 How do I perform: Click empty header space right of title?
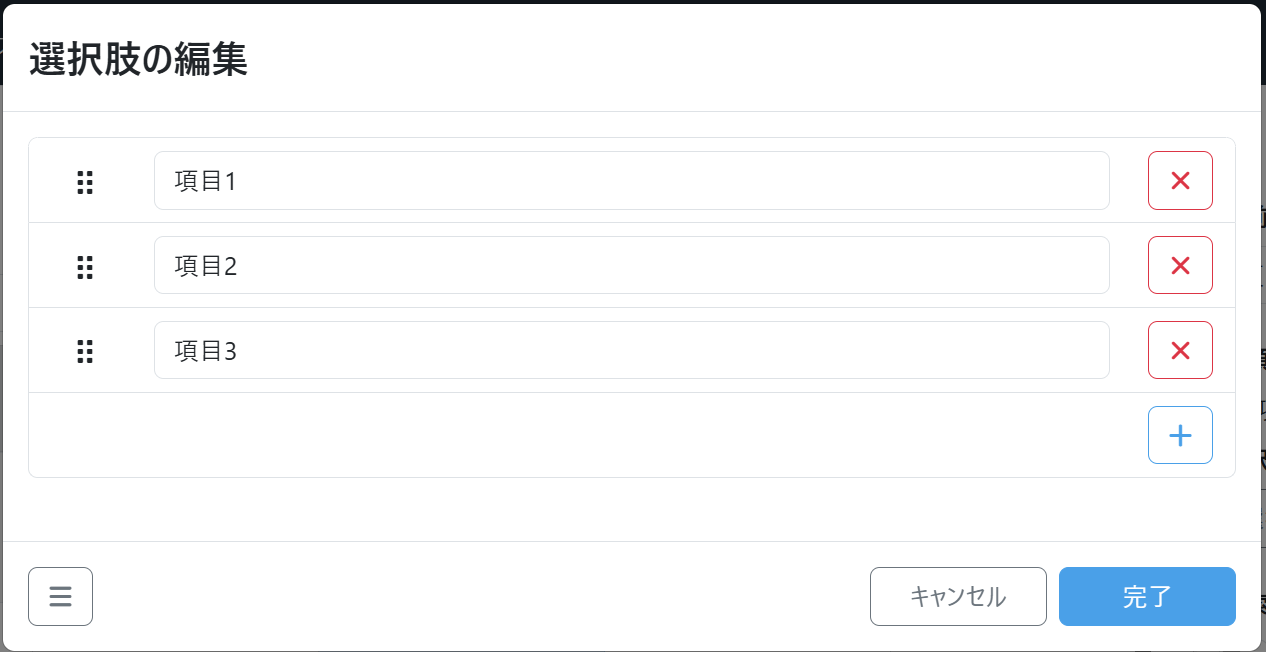click(x=750, y=60)
